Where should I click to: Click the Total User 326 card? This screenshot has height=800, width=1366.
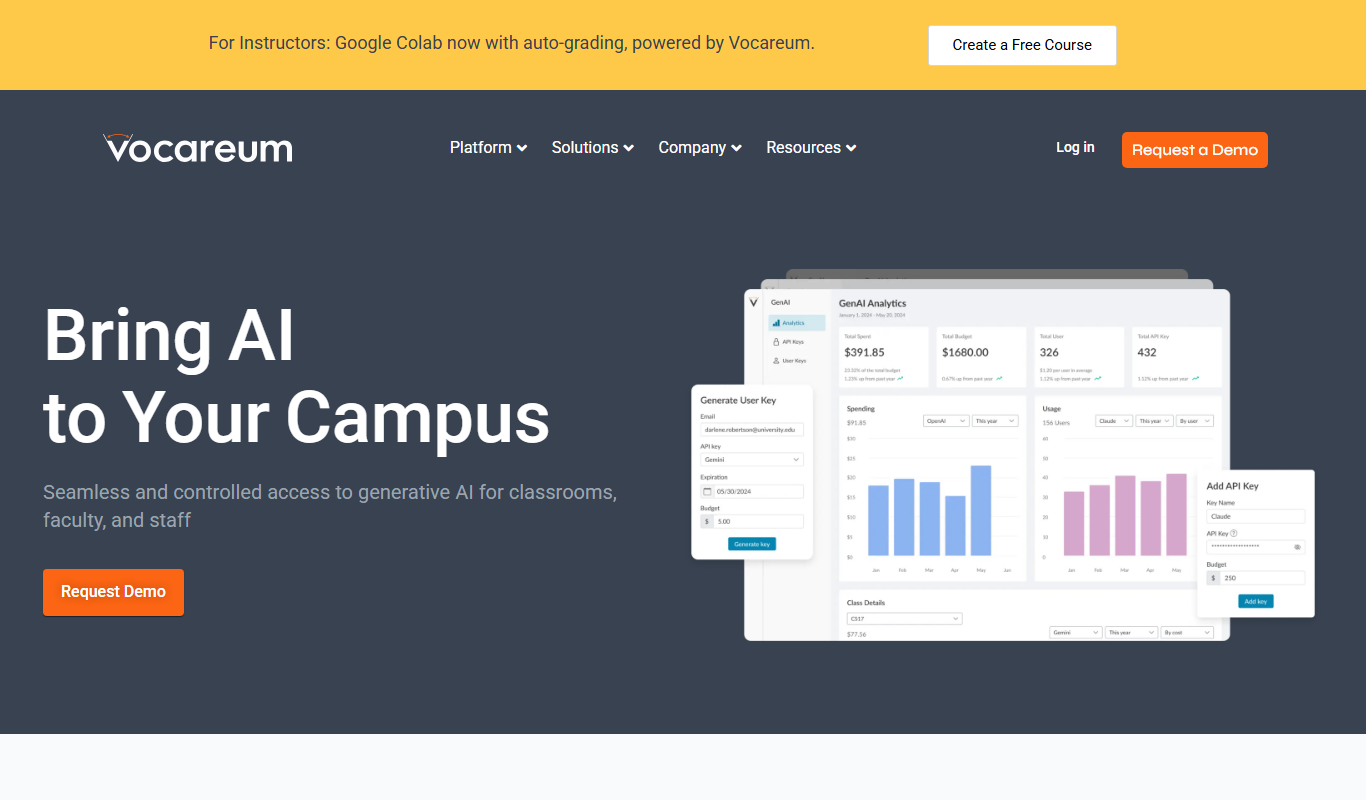[1079, 357]
